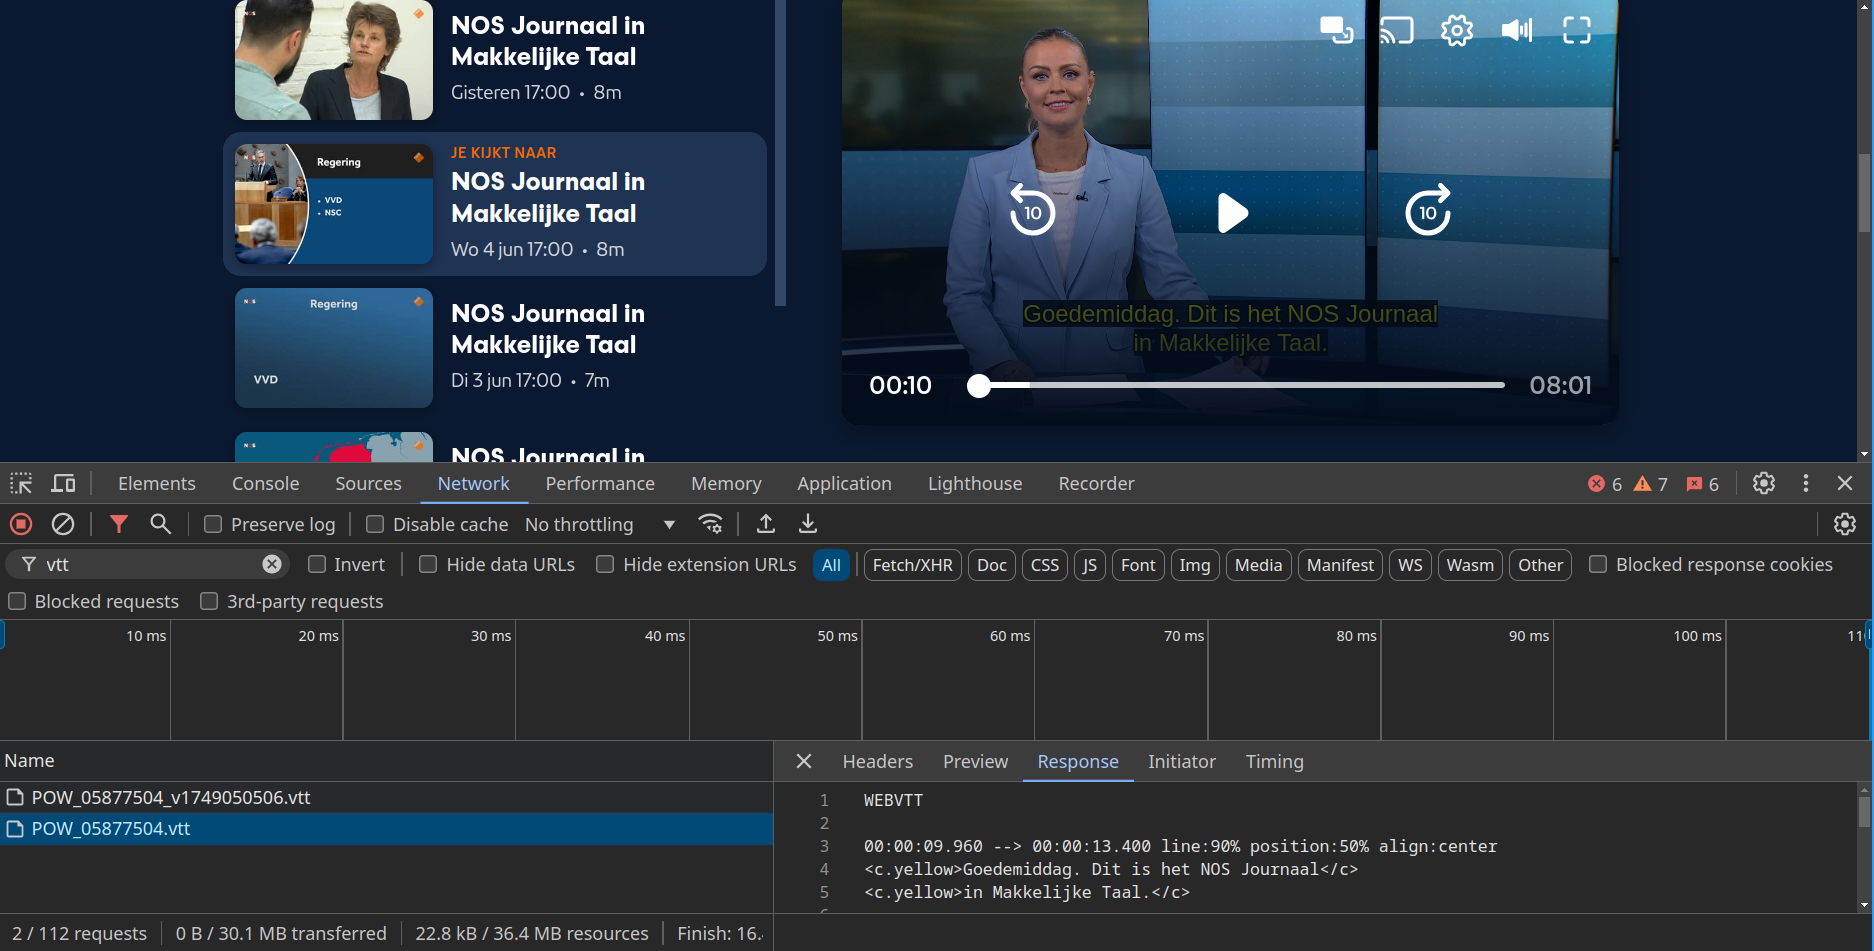Click the response pane vertical scrollbar

click(x=1864, y=810)
